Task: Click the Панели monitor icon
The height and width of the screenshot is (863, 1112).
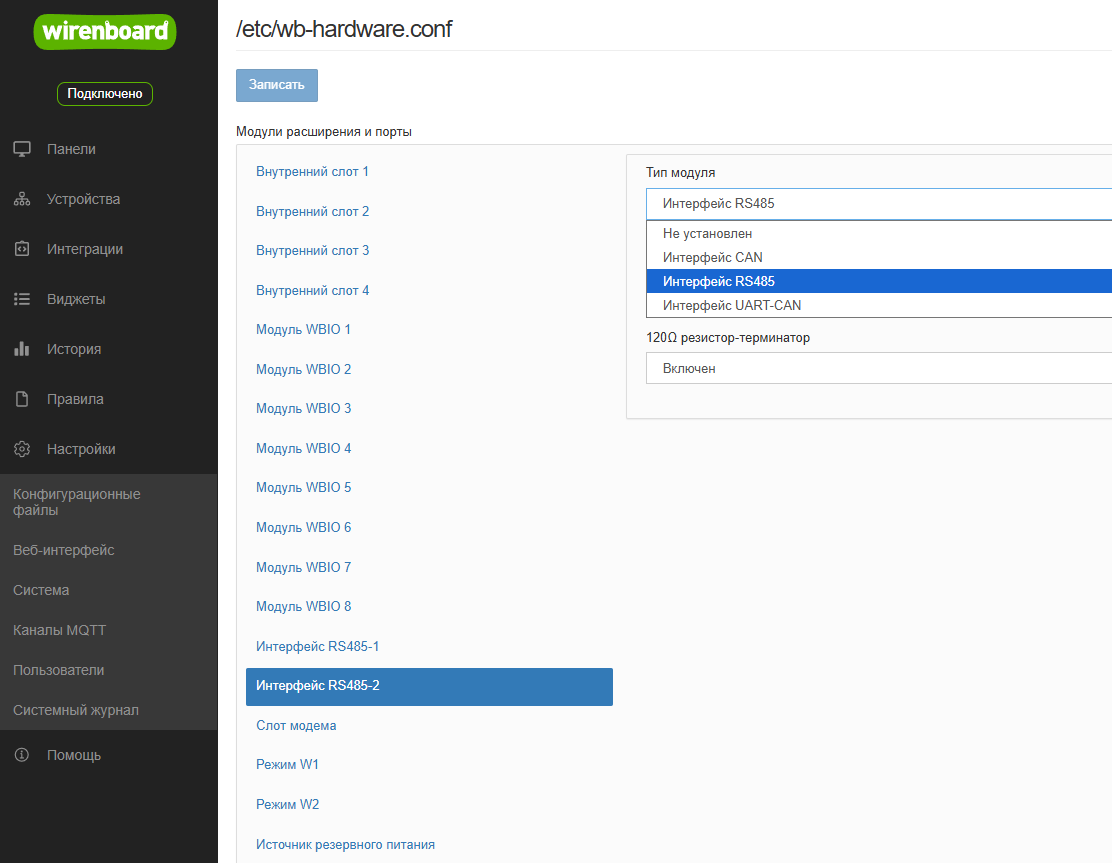Action: pyautogui.click(x=22, y=149)
